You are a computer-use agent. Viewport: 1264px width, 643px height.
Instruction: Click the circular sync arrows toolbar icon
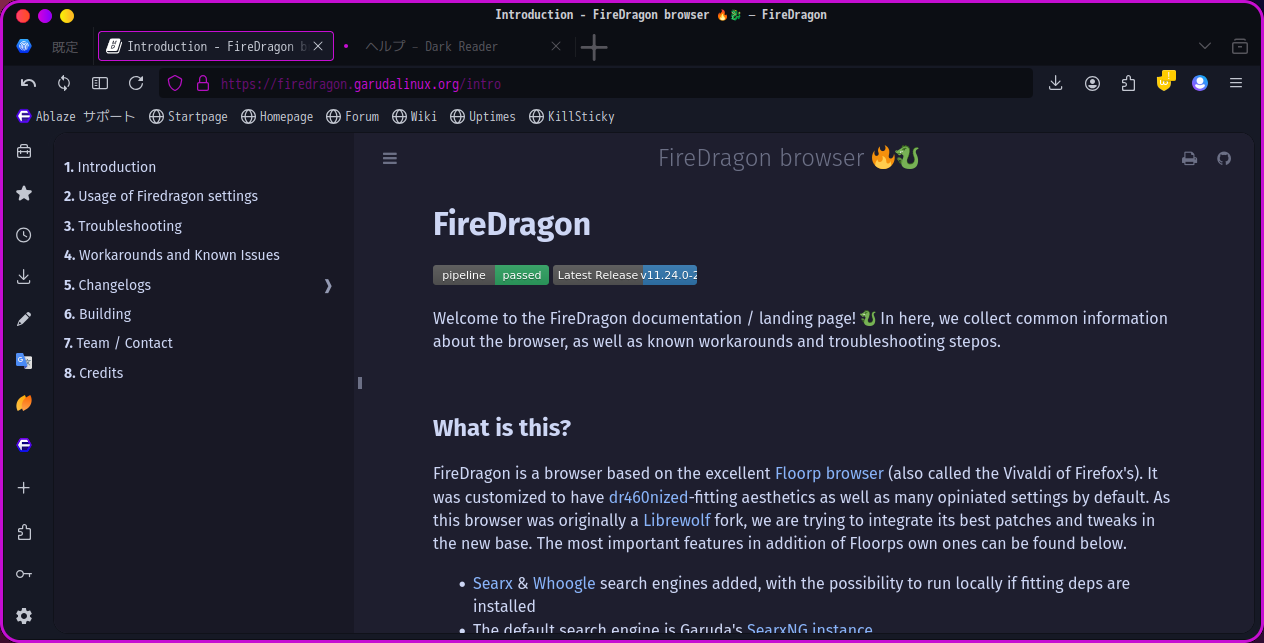coord(64,83)
